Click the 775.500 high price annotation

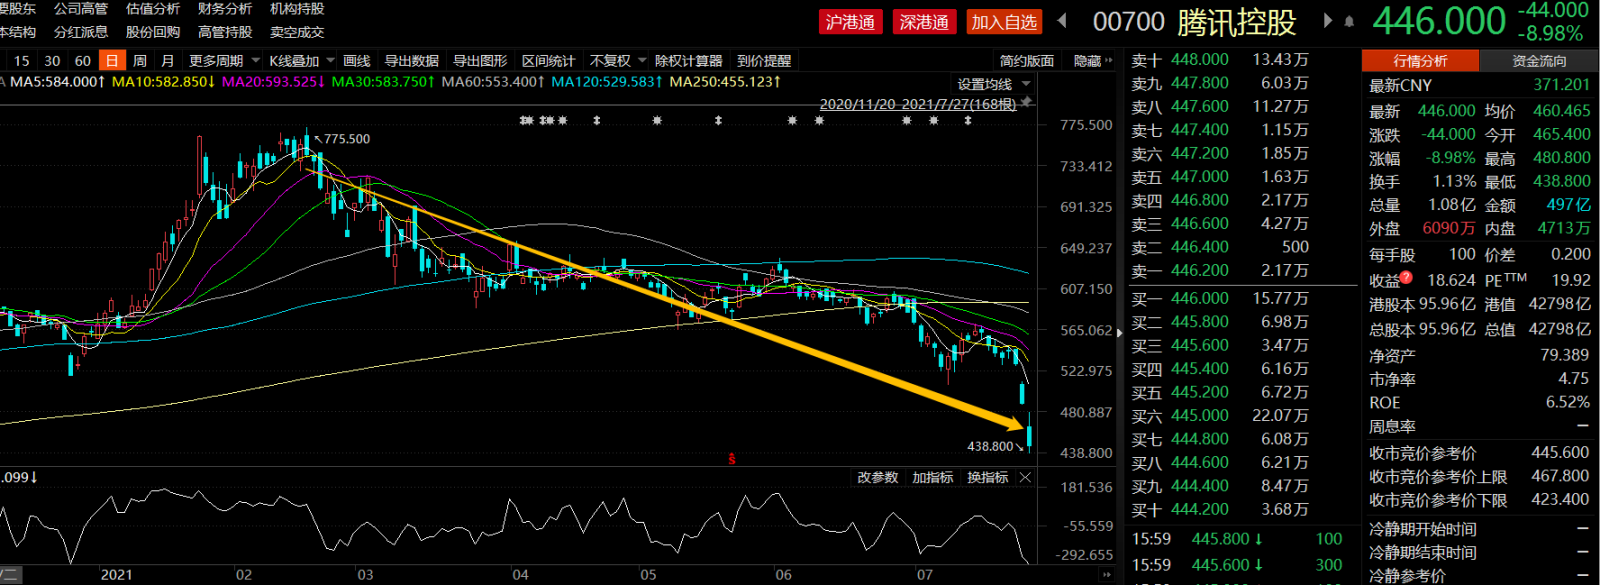pos(347,139)
